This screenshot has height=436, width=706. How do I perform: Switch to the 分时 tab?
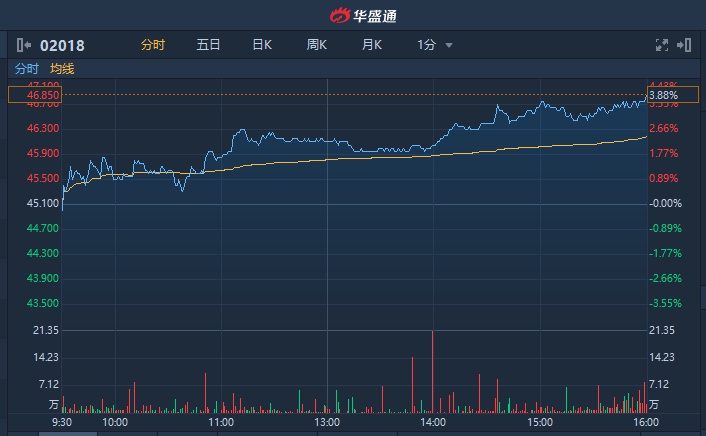153,45
